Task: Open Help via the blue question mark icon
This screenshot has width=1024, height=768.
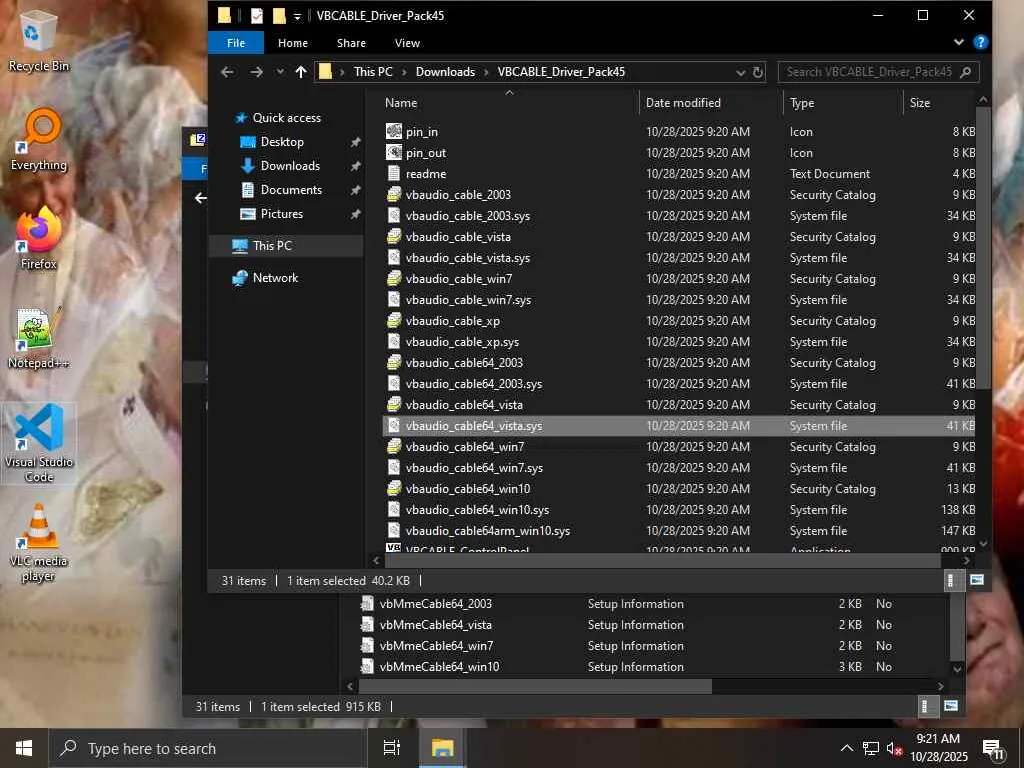Action: pyautogui.click(x=980, y=43)
